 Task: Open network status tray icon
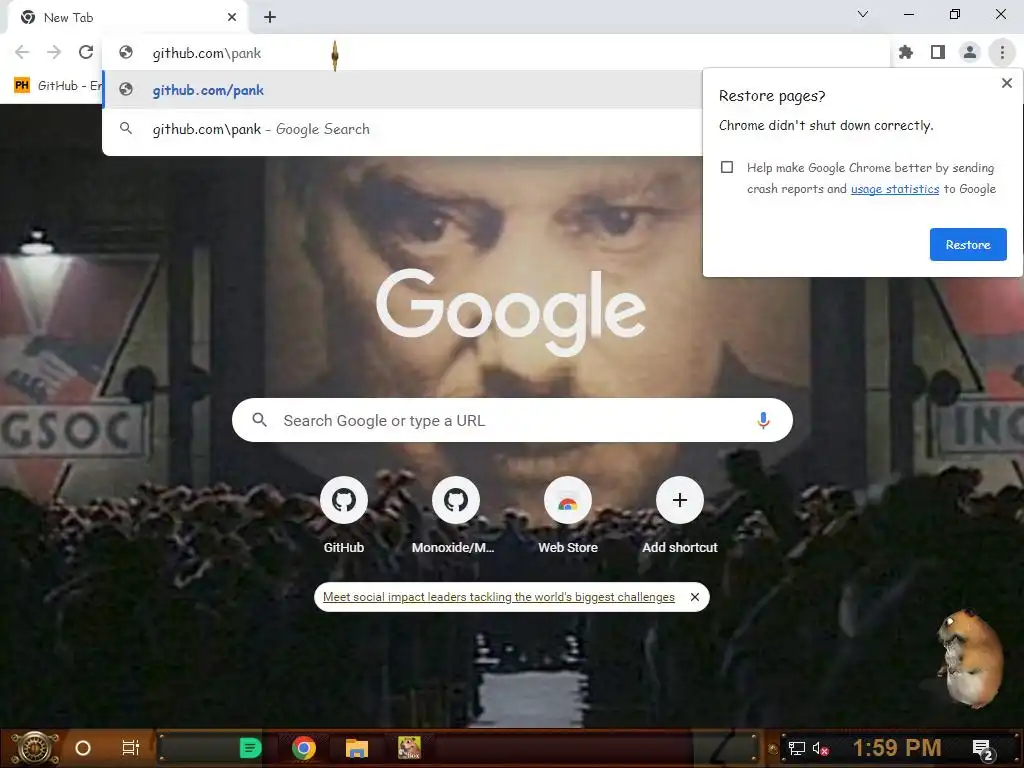(x=796, y=748)
